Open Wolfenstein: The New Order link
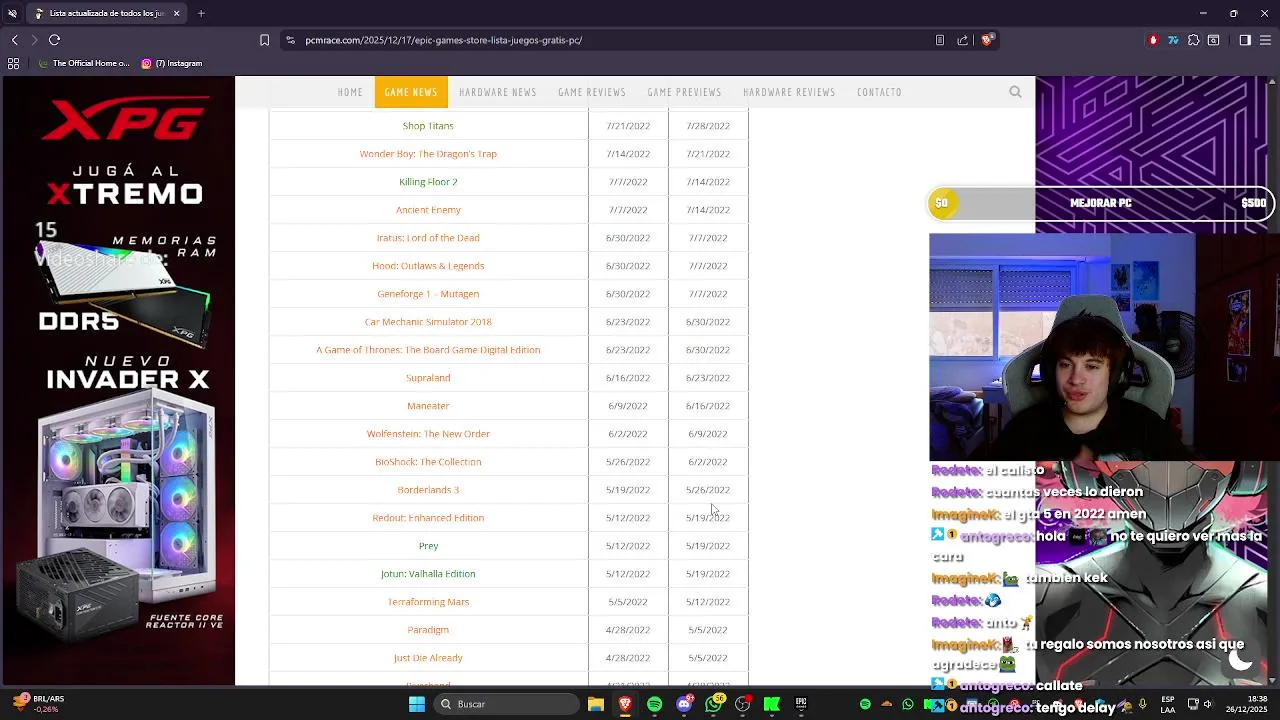 (428, 434)
